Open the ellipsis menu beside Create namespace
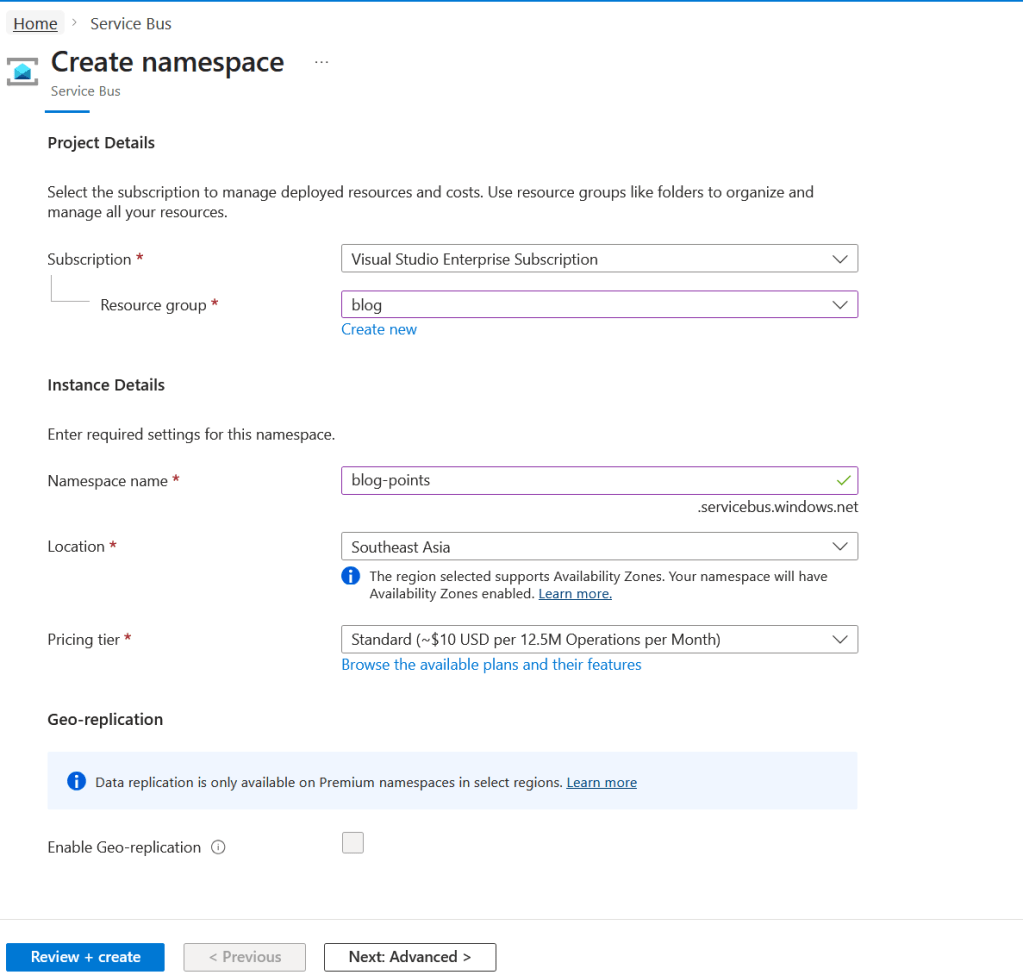Image resolution: width=1023 pixels, height=975 pixels. 321,63
